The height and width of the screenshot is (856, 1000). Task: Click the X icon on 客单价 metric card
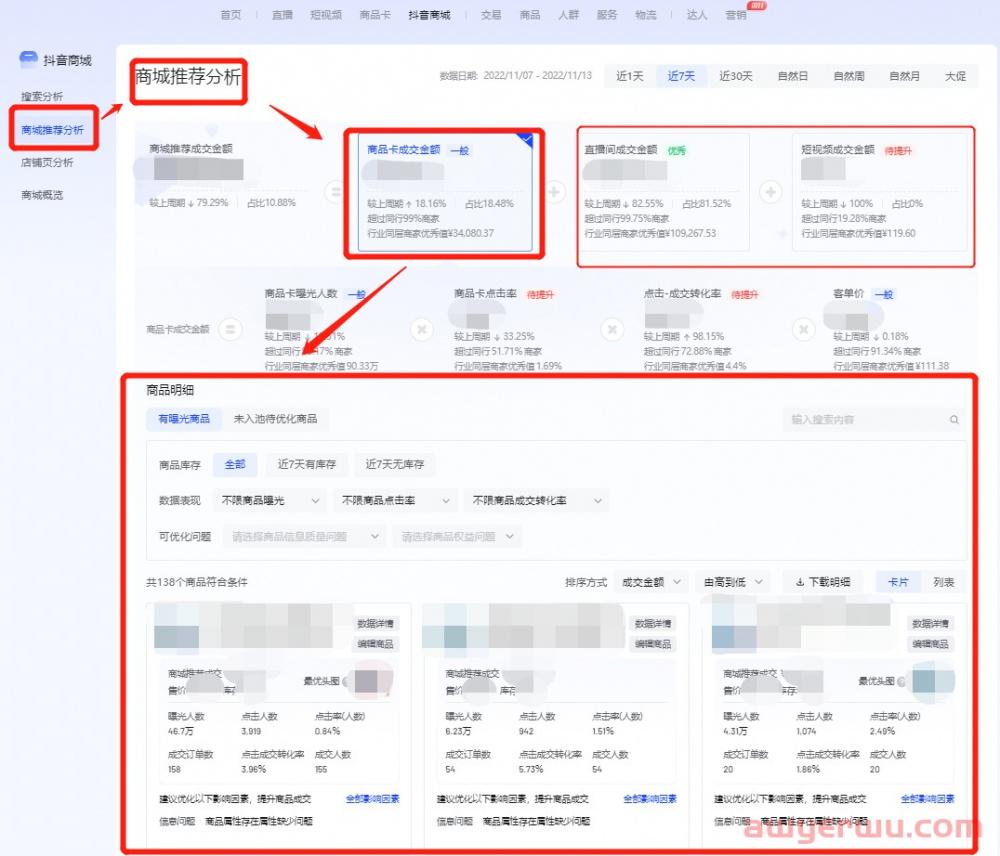tap(805, 327)
